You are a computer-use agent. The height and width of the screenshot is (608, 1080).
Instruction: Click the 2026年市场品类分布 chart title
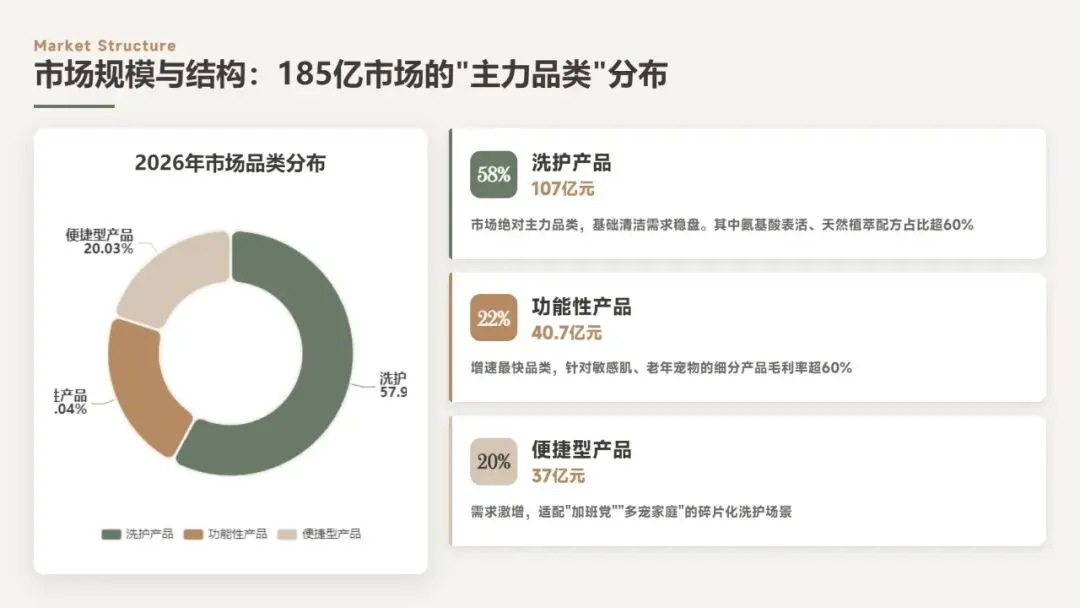[x=230, y=163]
